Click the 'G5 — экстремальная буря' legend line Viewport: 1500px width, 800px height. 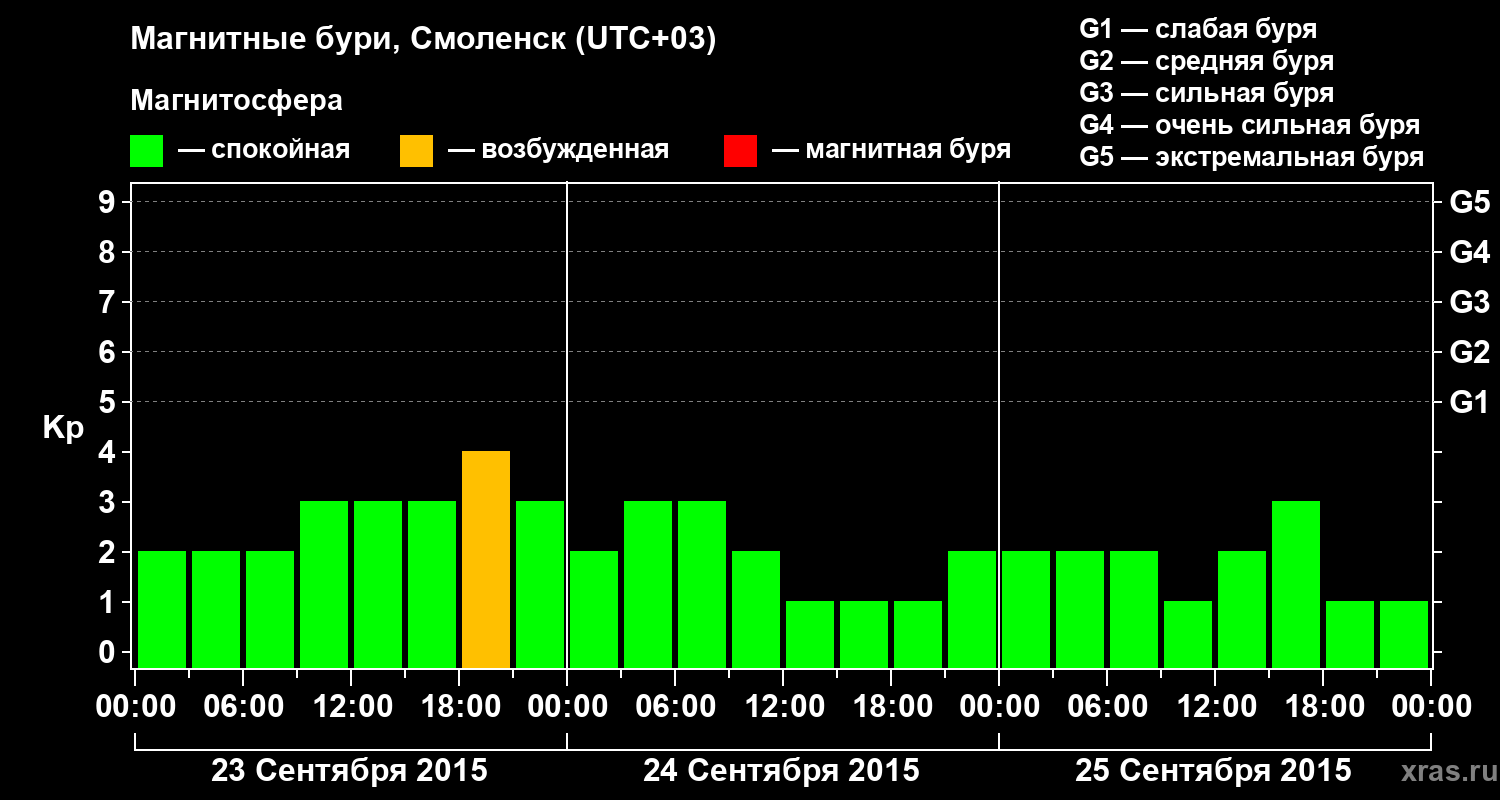tap(1251, 157)
